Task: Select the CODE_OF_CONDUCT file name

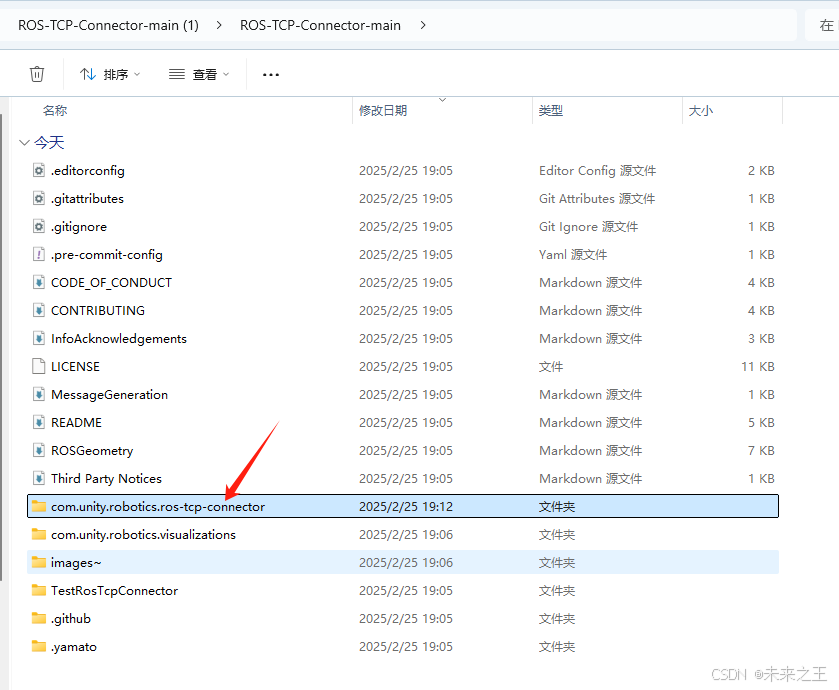Action: [x=111, y=282]
